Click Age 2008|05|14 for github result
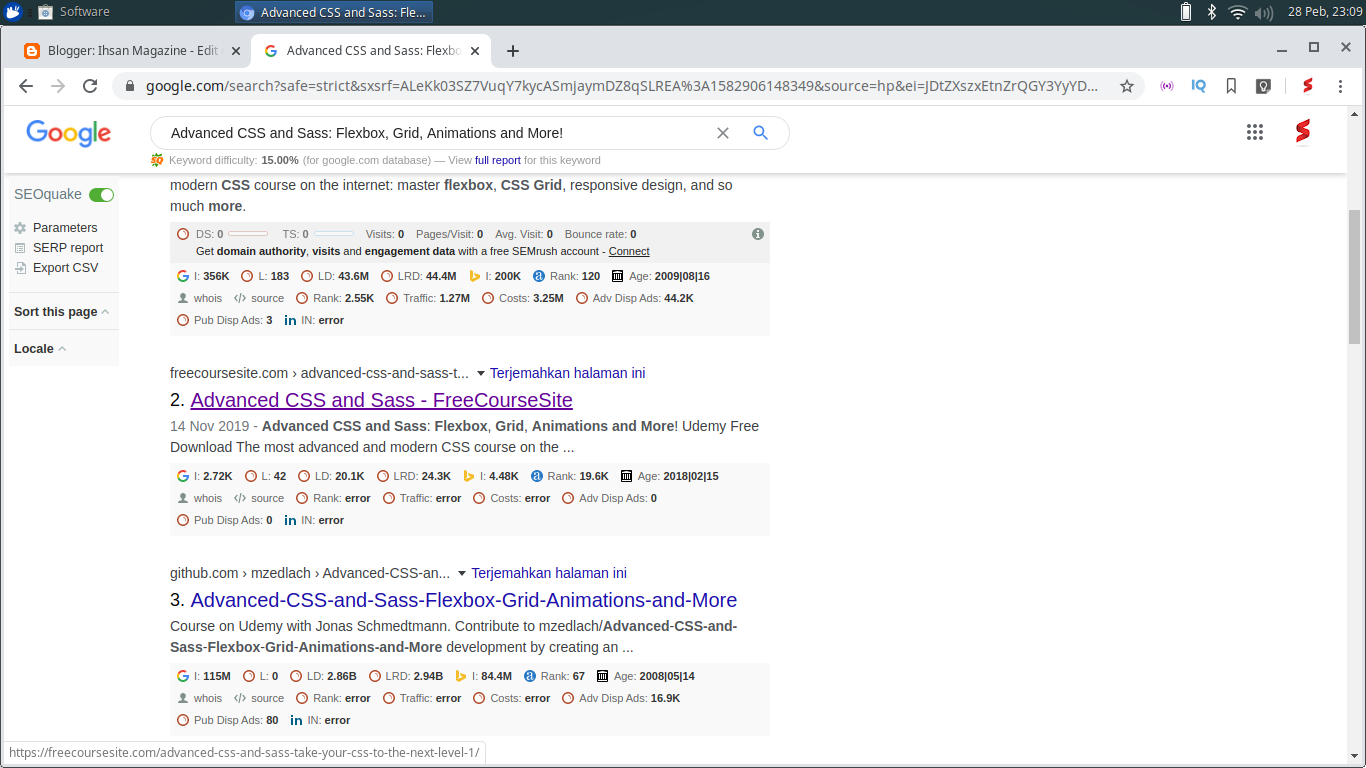The width and height of the screenshot is (1366, 768). (667, 676)
